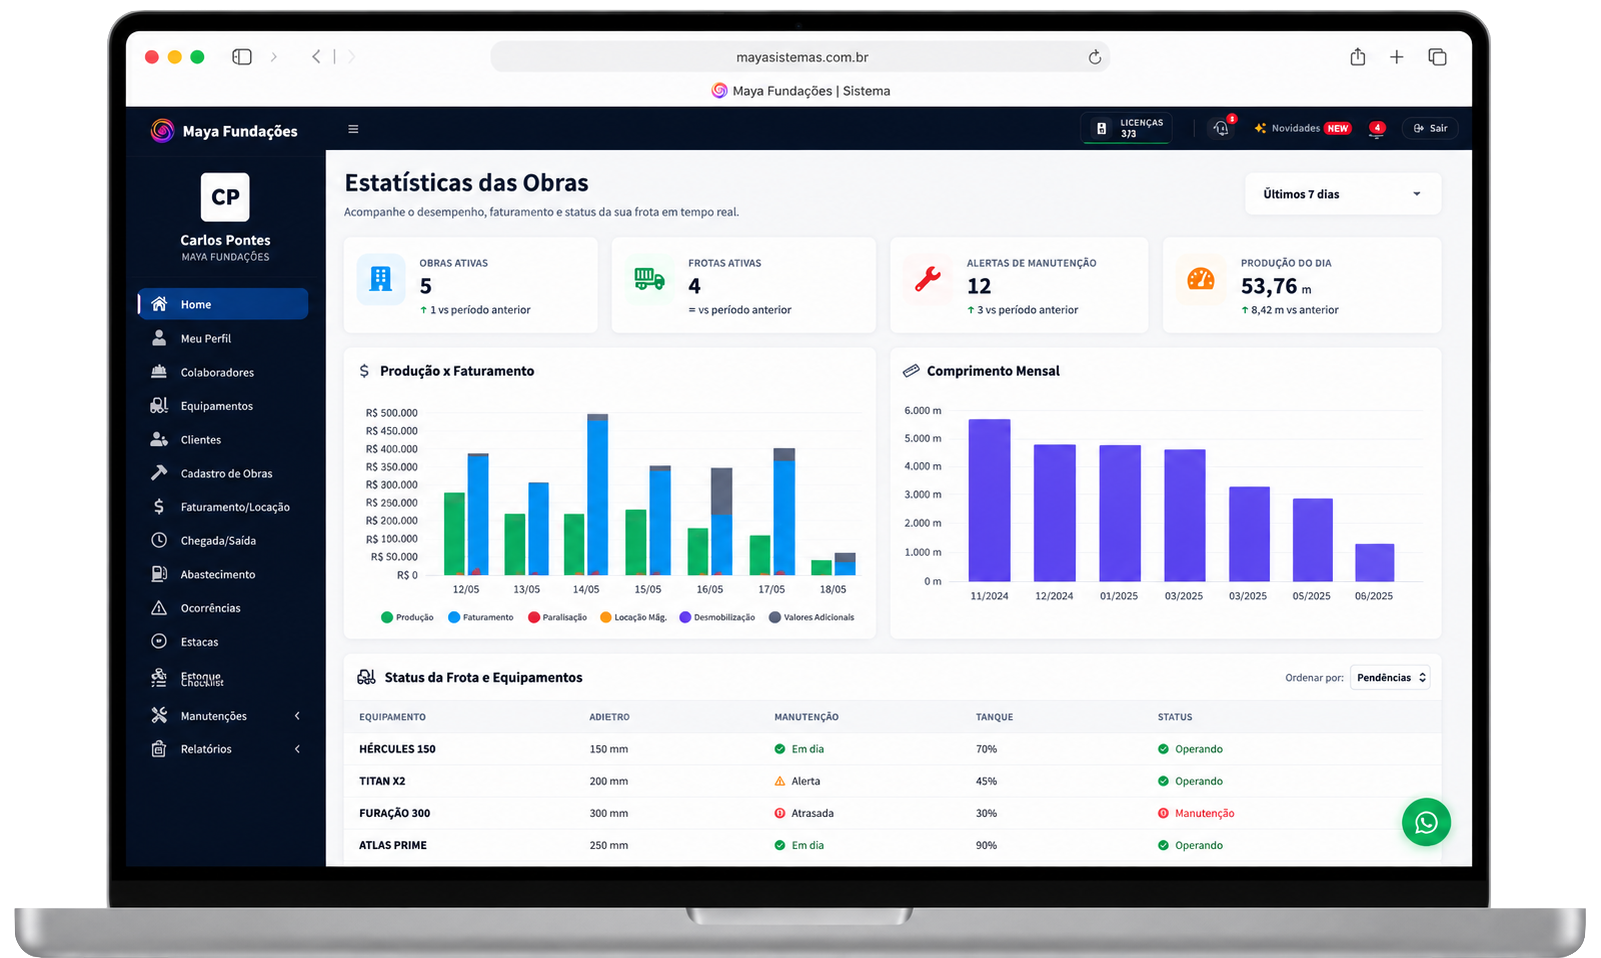Click the Abastecimento fuel pump icon
This screenshot has height=958, width=1601.
coord(159,574)
